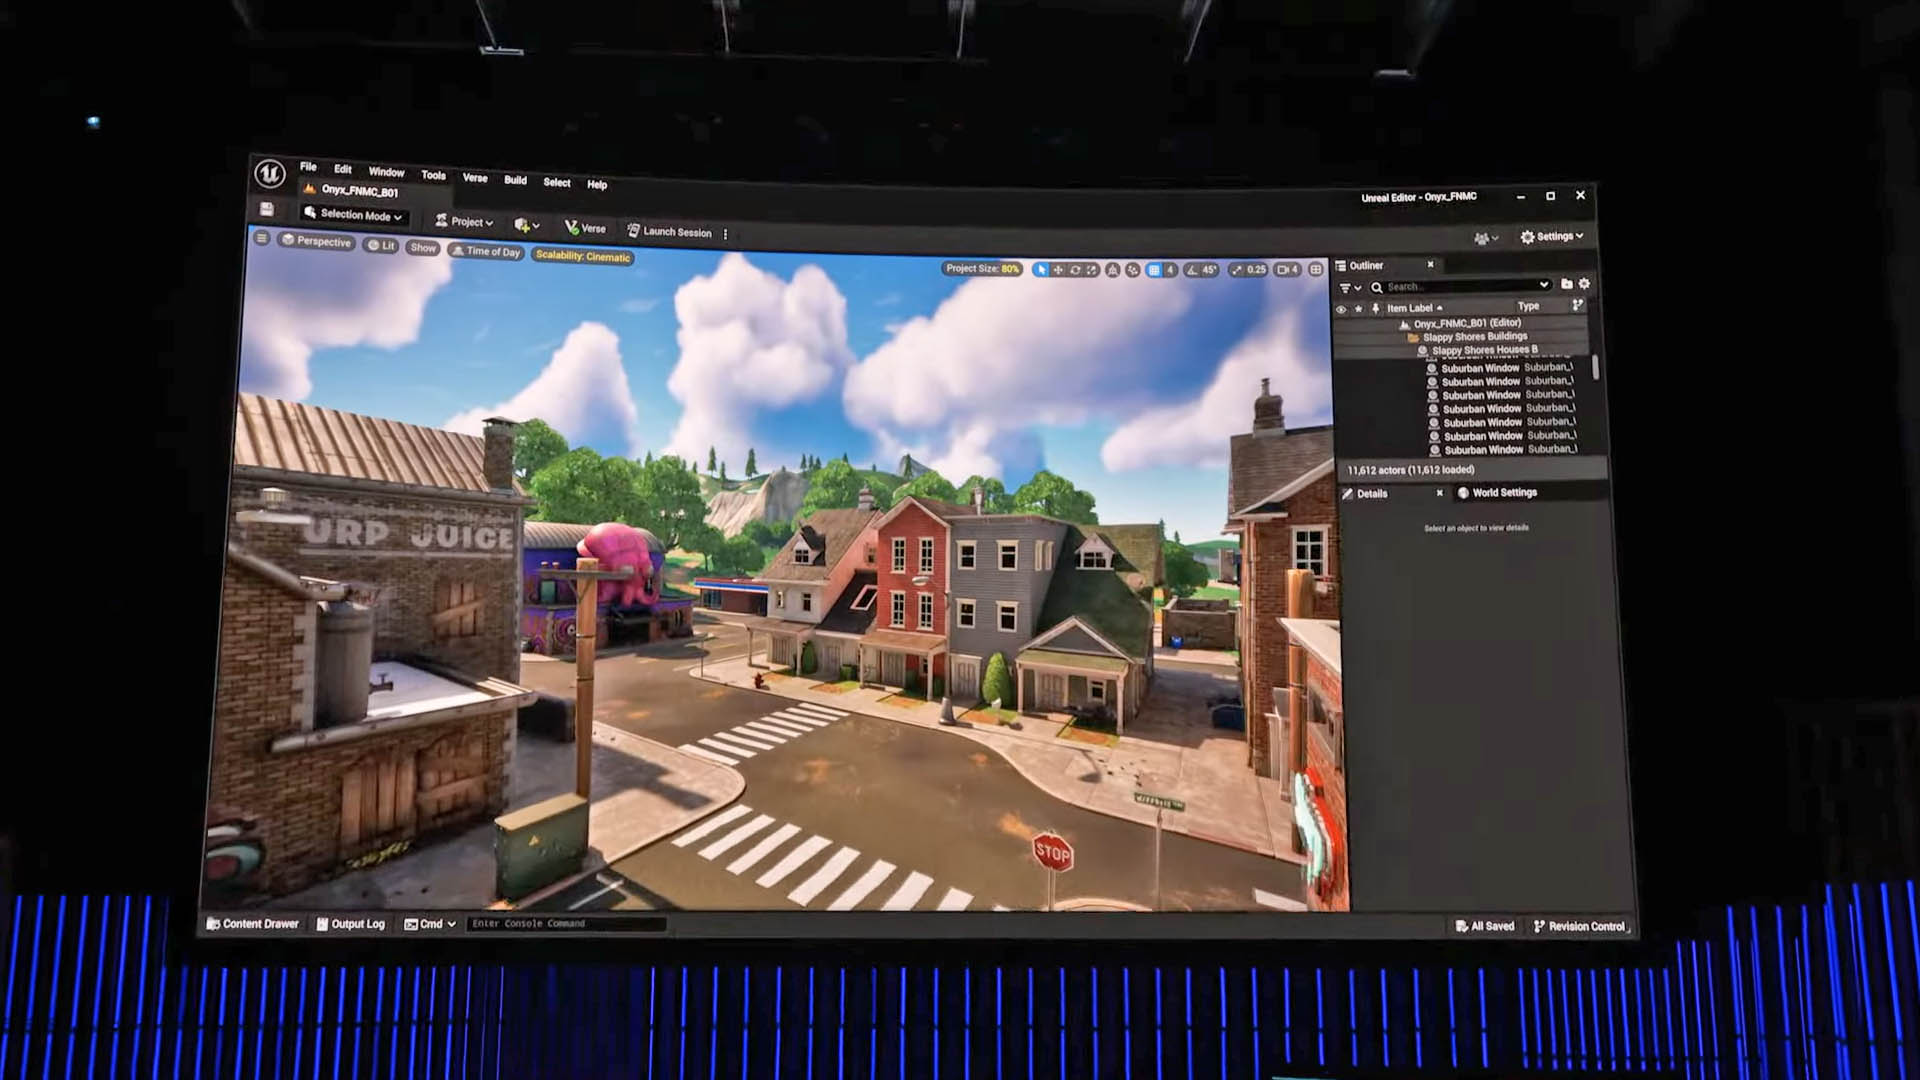Open the Cmd console type dropdown

[x=430, y=924]
